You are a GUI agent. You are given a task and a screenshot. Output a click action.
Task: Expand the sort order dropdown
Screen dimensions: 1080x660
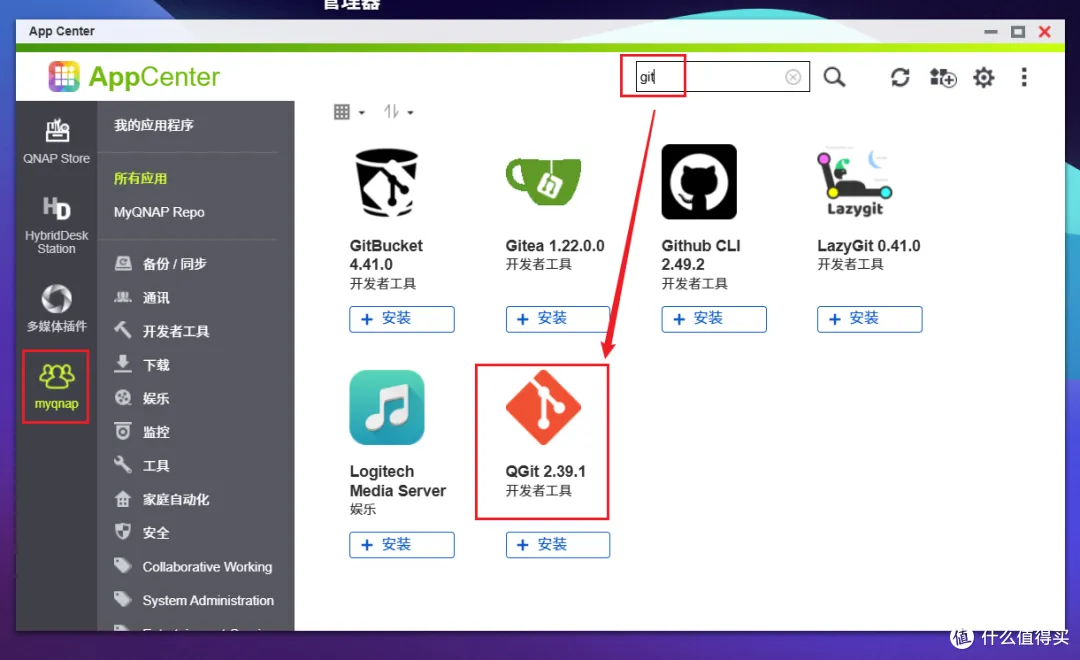(x=399, y=112)
